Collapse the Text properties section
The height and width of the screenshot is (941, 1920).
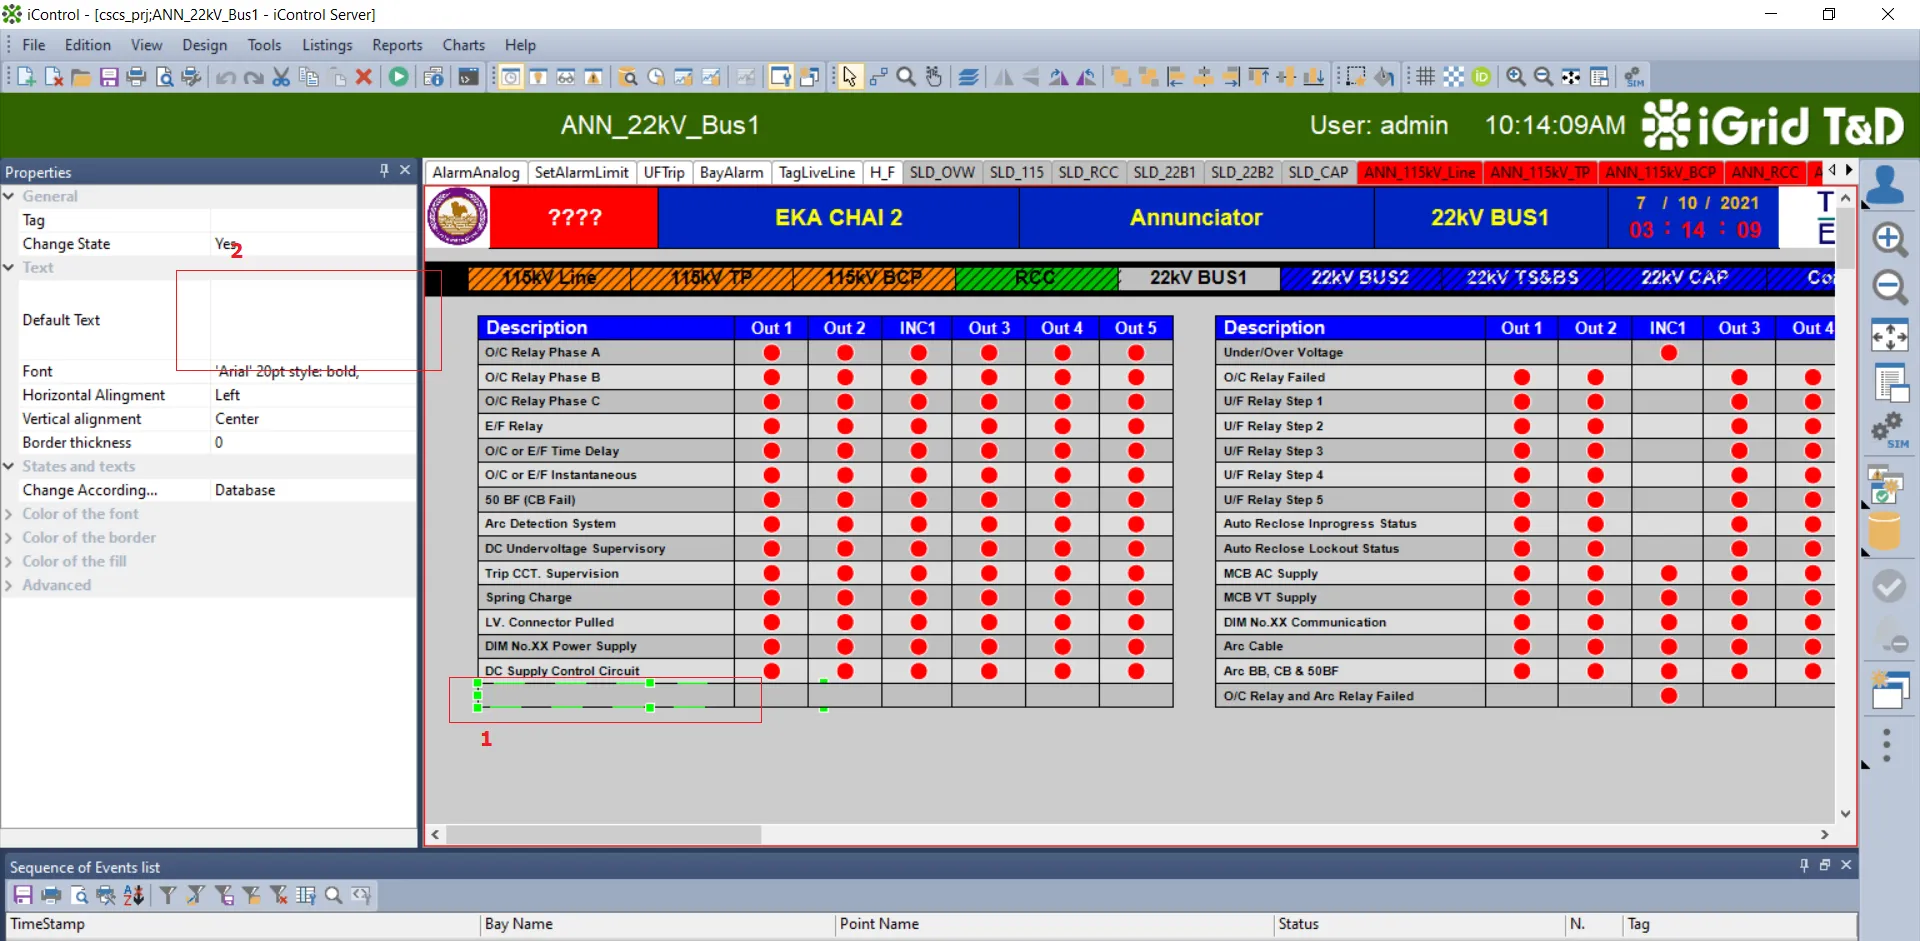pyautogui.click(x=9, y=267)
